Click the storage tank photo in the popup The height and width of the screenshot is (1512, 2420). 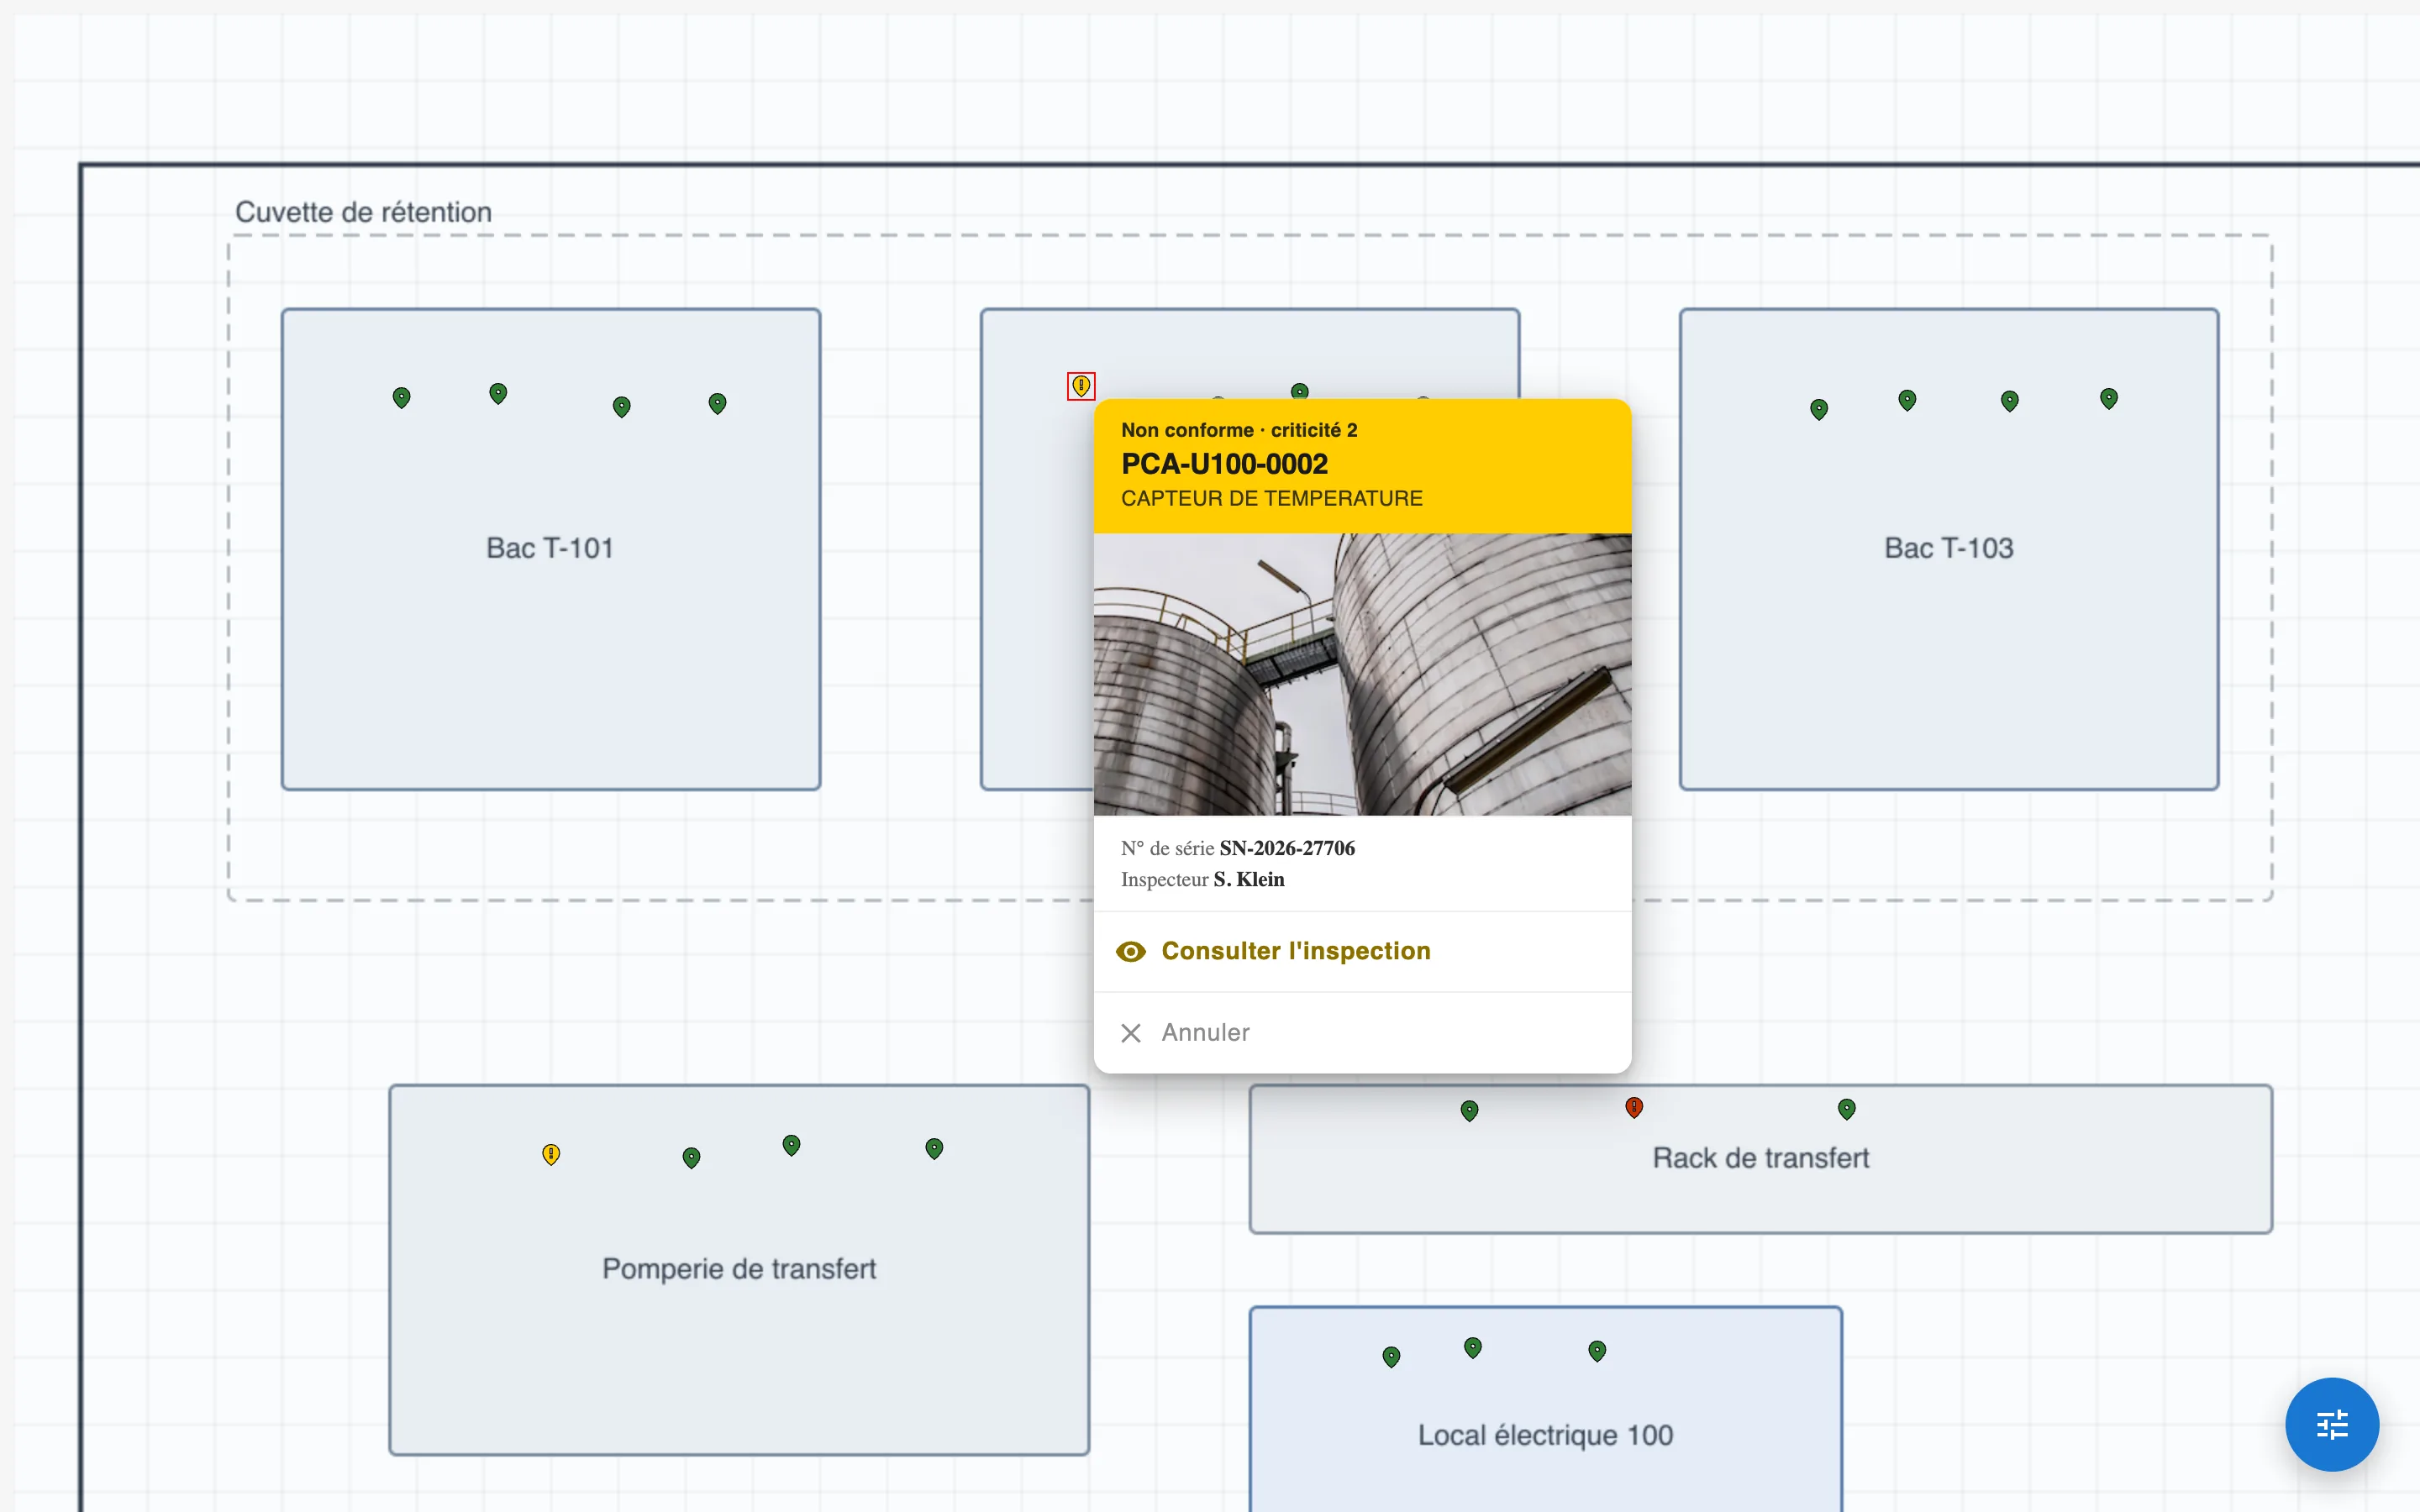coord(1362,674)
